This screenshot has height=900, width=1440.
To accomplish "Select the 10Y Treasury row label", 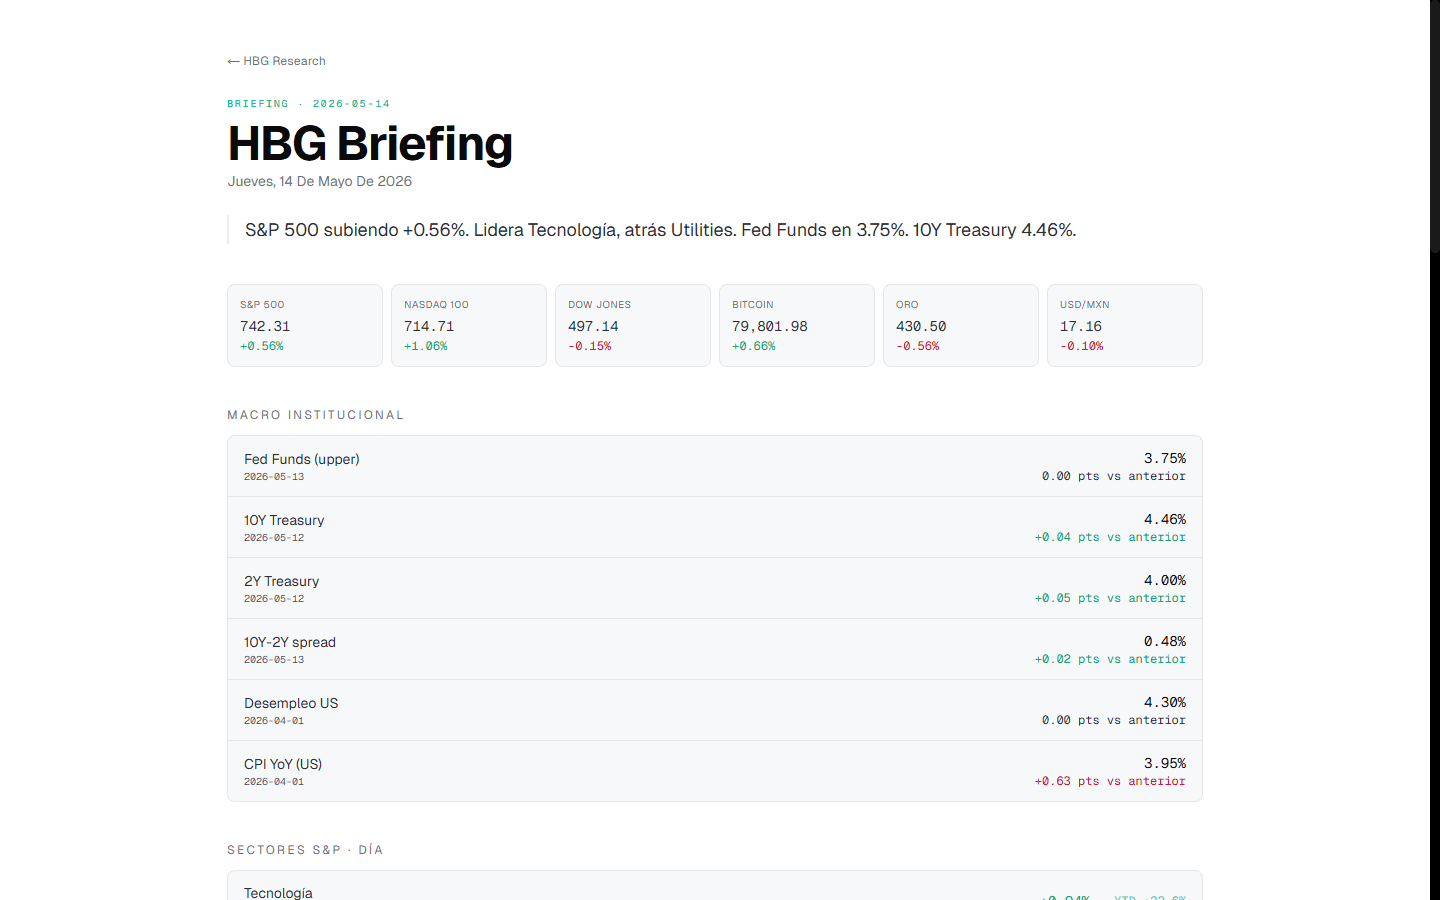I will point(284,520).
